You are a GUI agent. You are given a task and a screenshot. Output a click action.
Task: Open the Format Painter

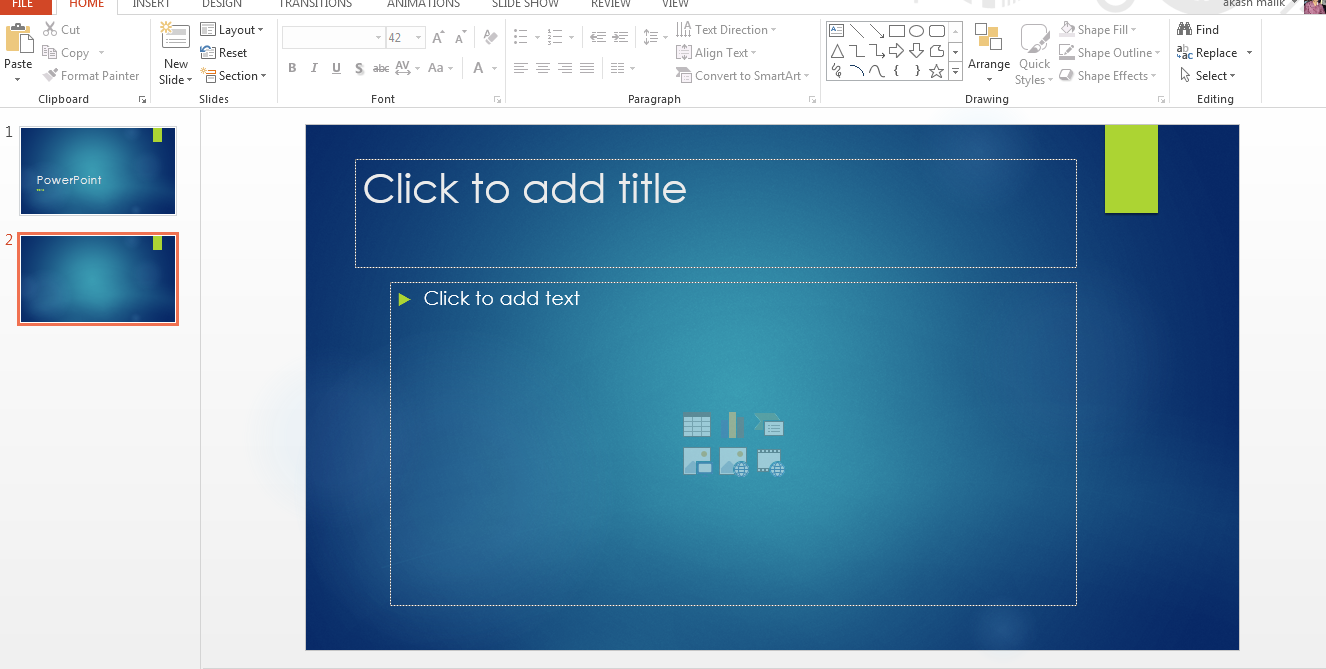coord(91,75)
